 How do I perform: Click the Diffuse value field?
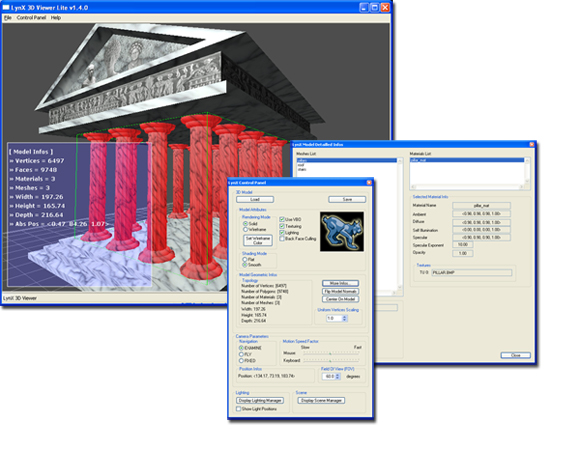[482, 222]
